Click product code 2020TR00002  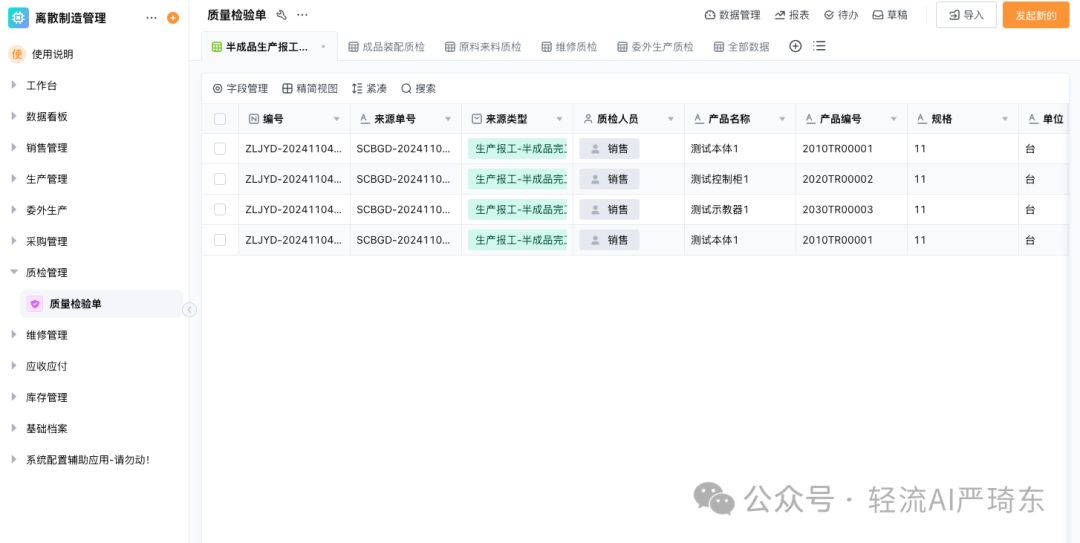[838, 179]
